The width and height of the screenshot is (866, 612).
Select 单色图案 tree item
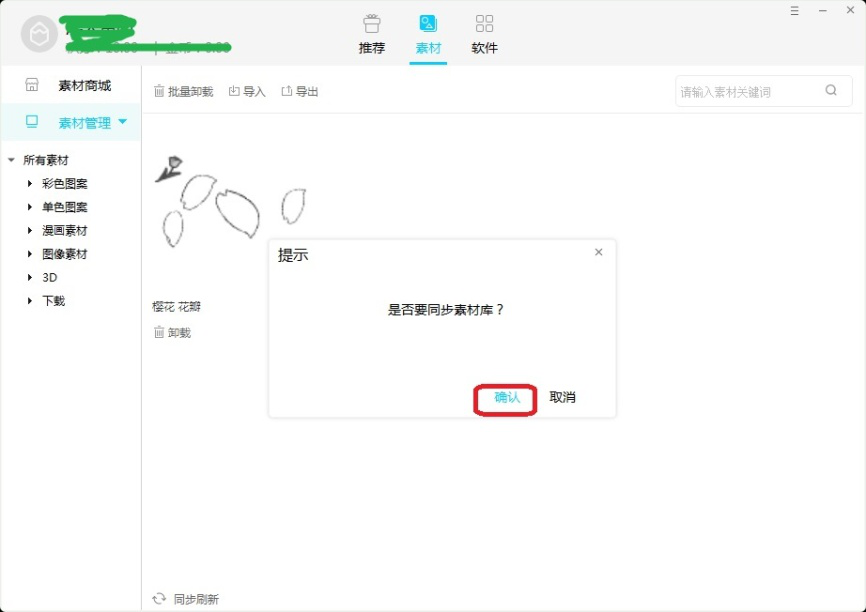65,207
